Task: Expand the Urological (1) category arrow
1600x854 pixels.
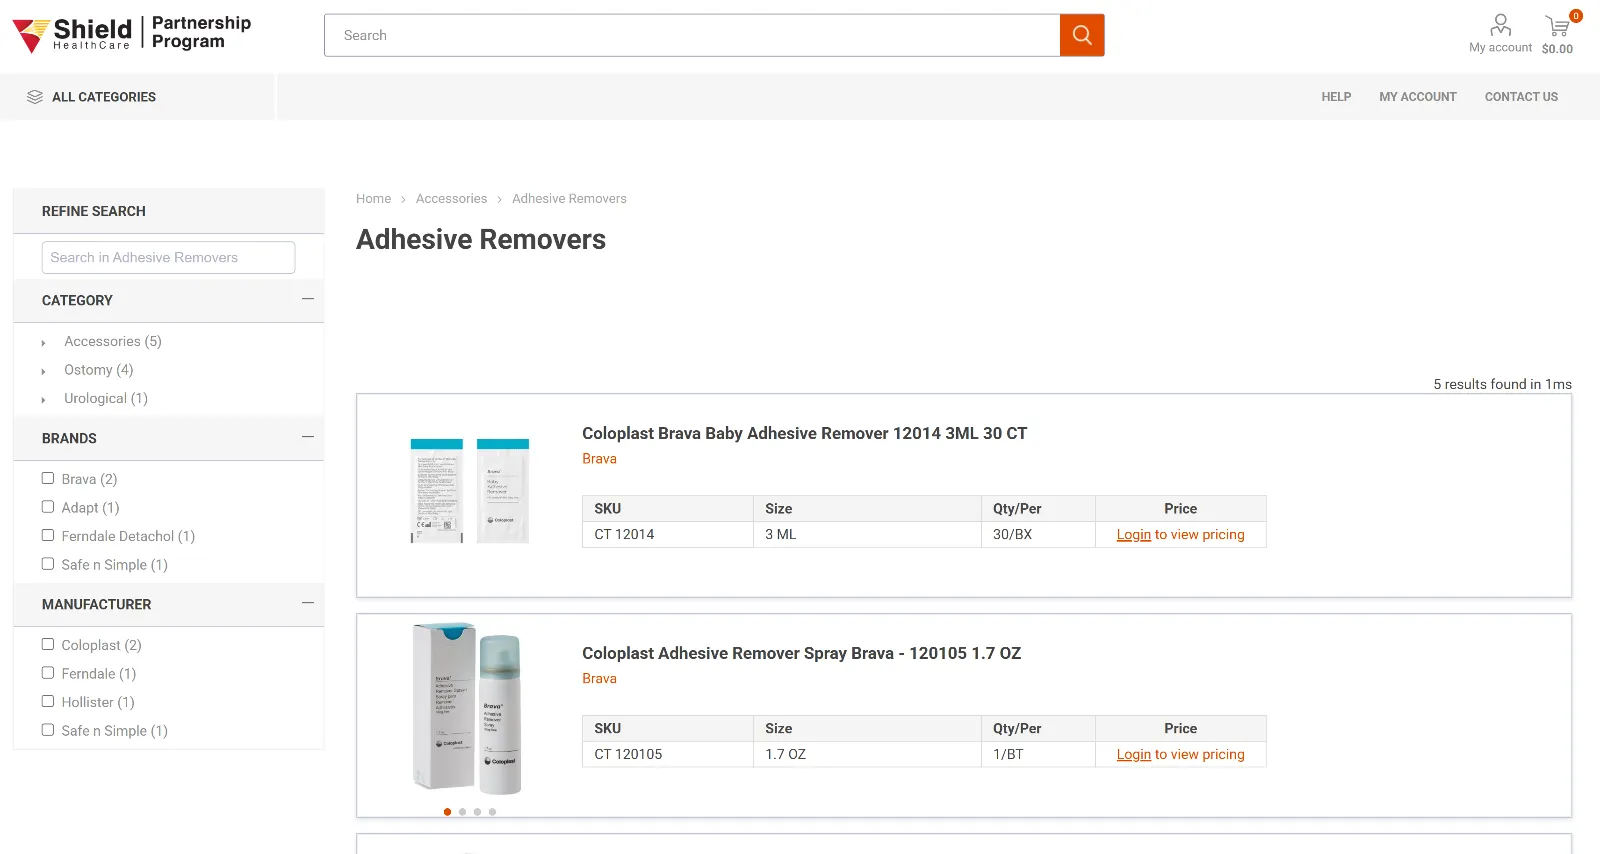Action: coord(43,400)
